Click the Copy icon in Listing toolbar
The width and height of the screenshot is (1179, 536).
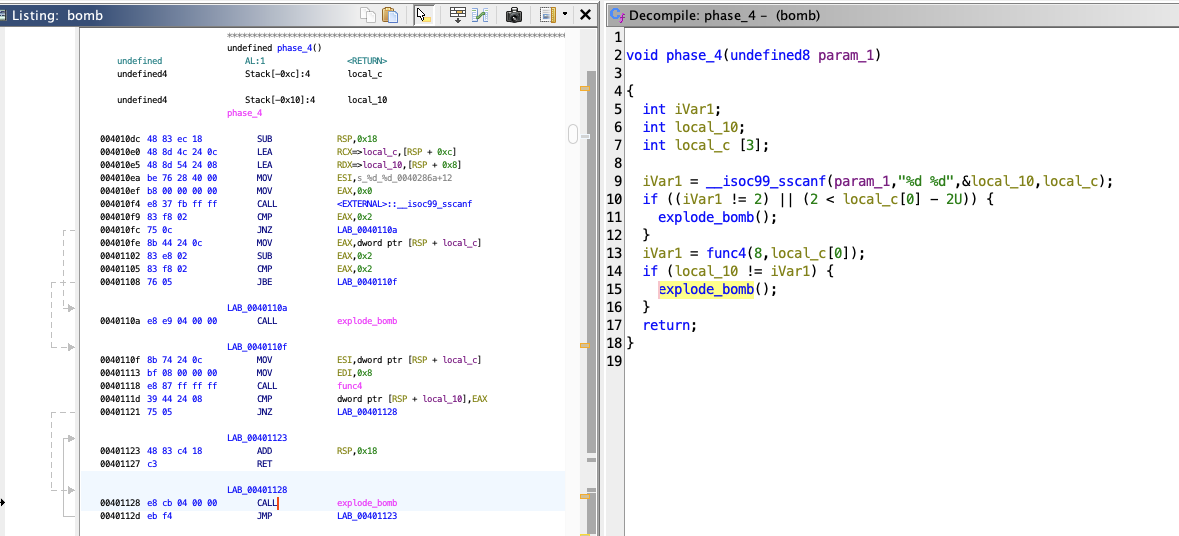[369, 15]
